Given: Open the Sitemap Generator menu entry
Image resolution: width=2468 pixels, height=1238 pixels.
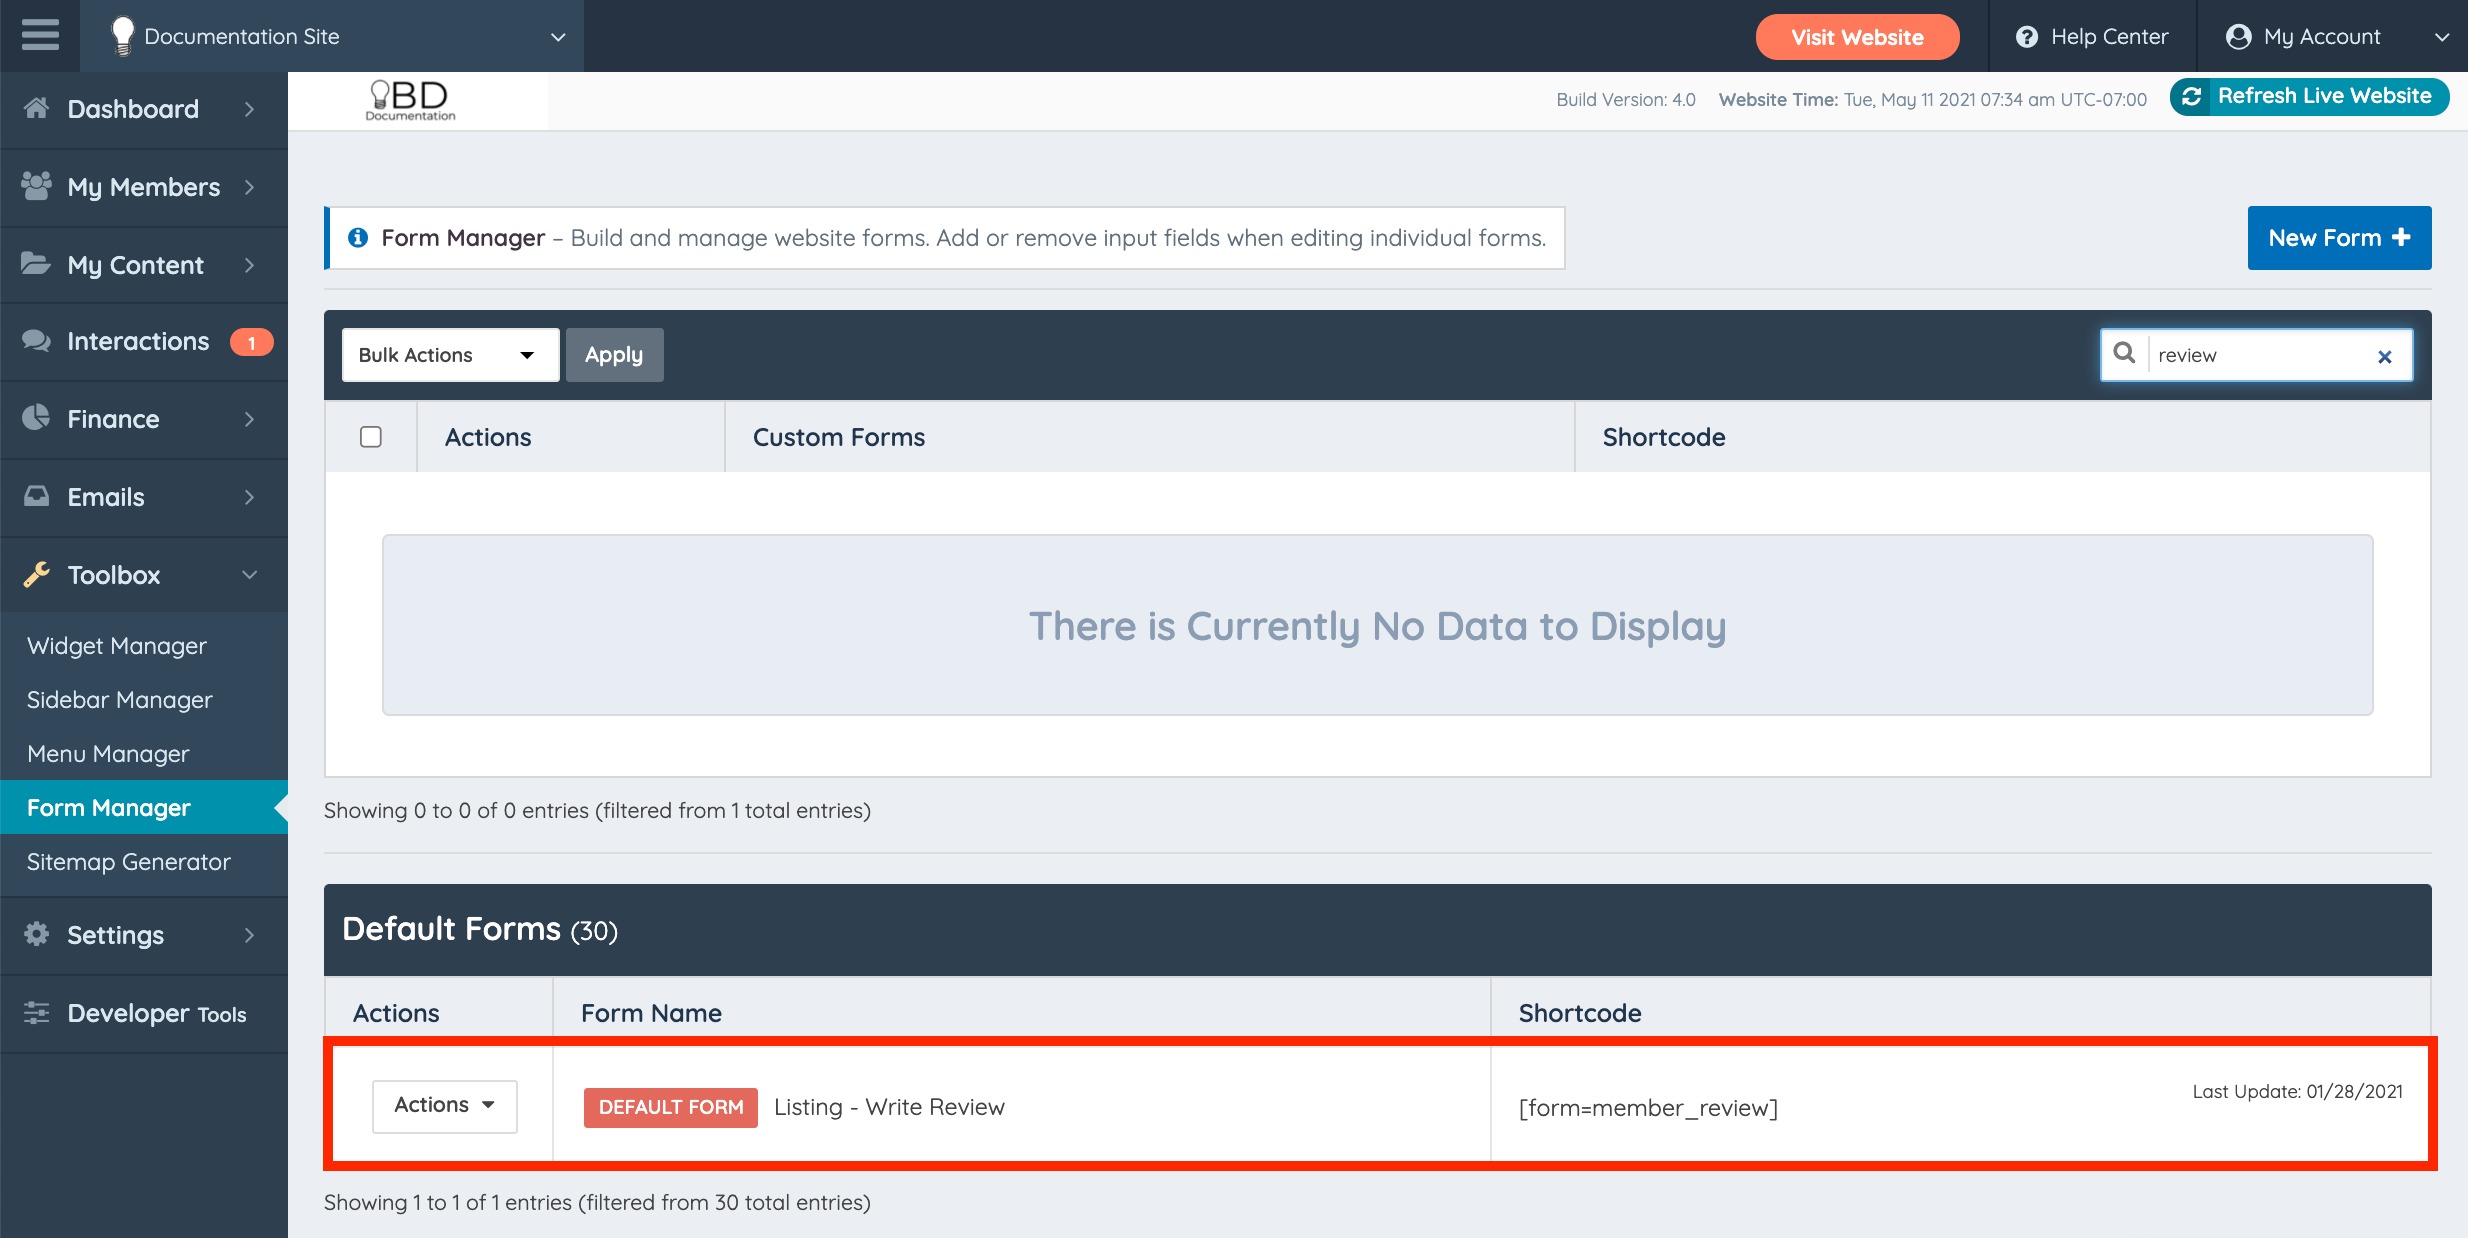Looking at the screenshot, I should tap(128, 861).
